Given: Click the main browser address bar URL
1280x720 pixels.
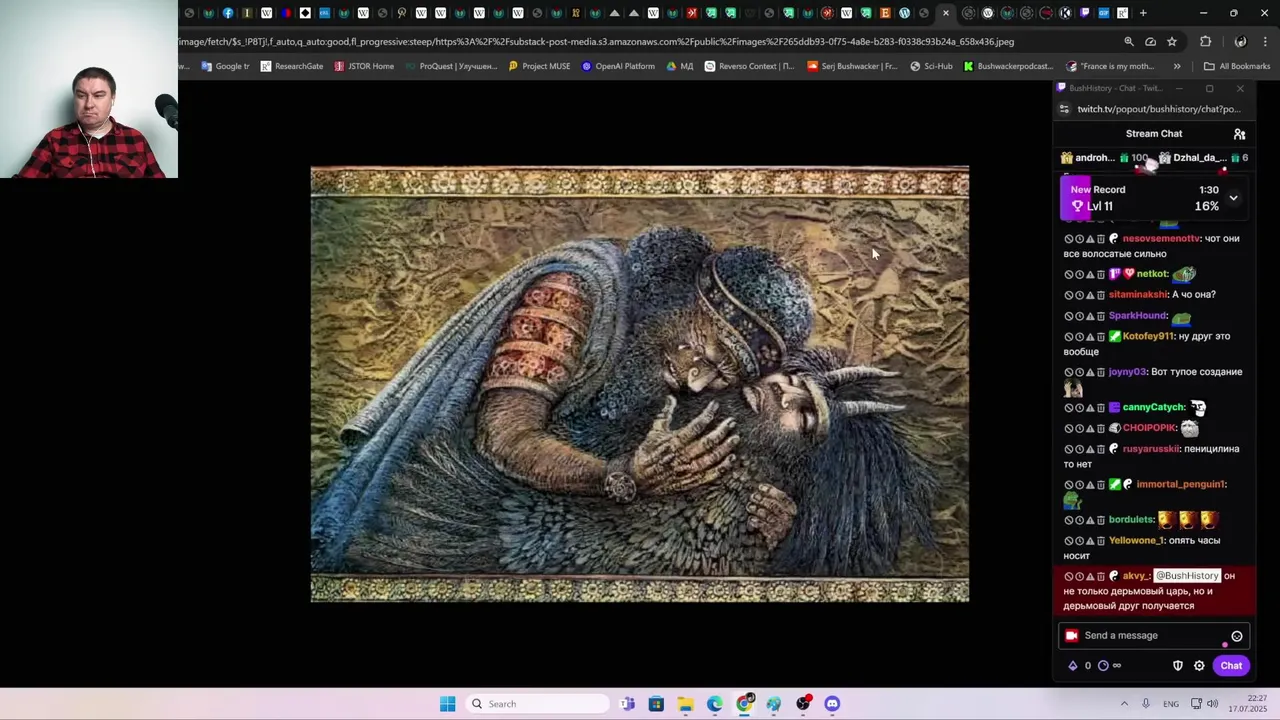Looking at the screenshot, I should tap(596, 42).
